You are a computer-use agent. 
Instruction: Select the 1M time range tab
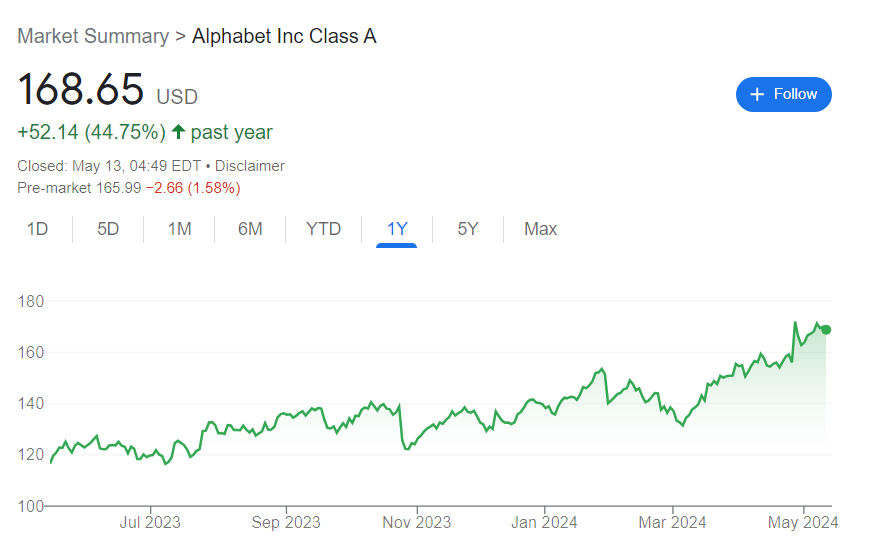click(x=179, y=229)
